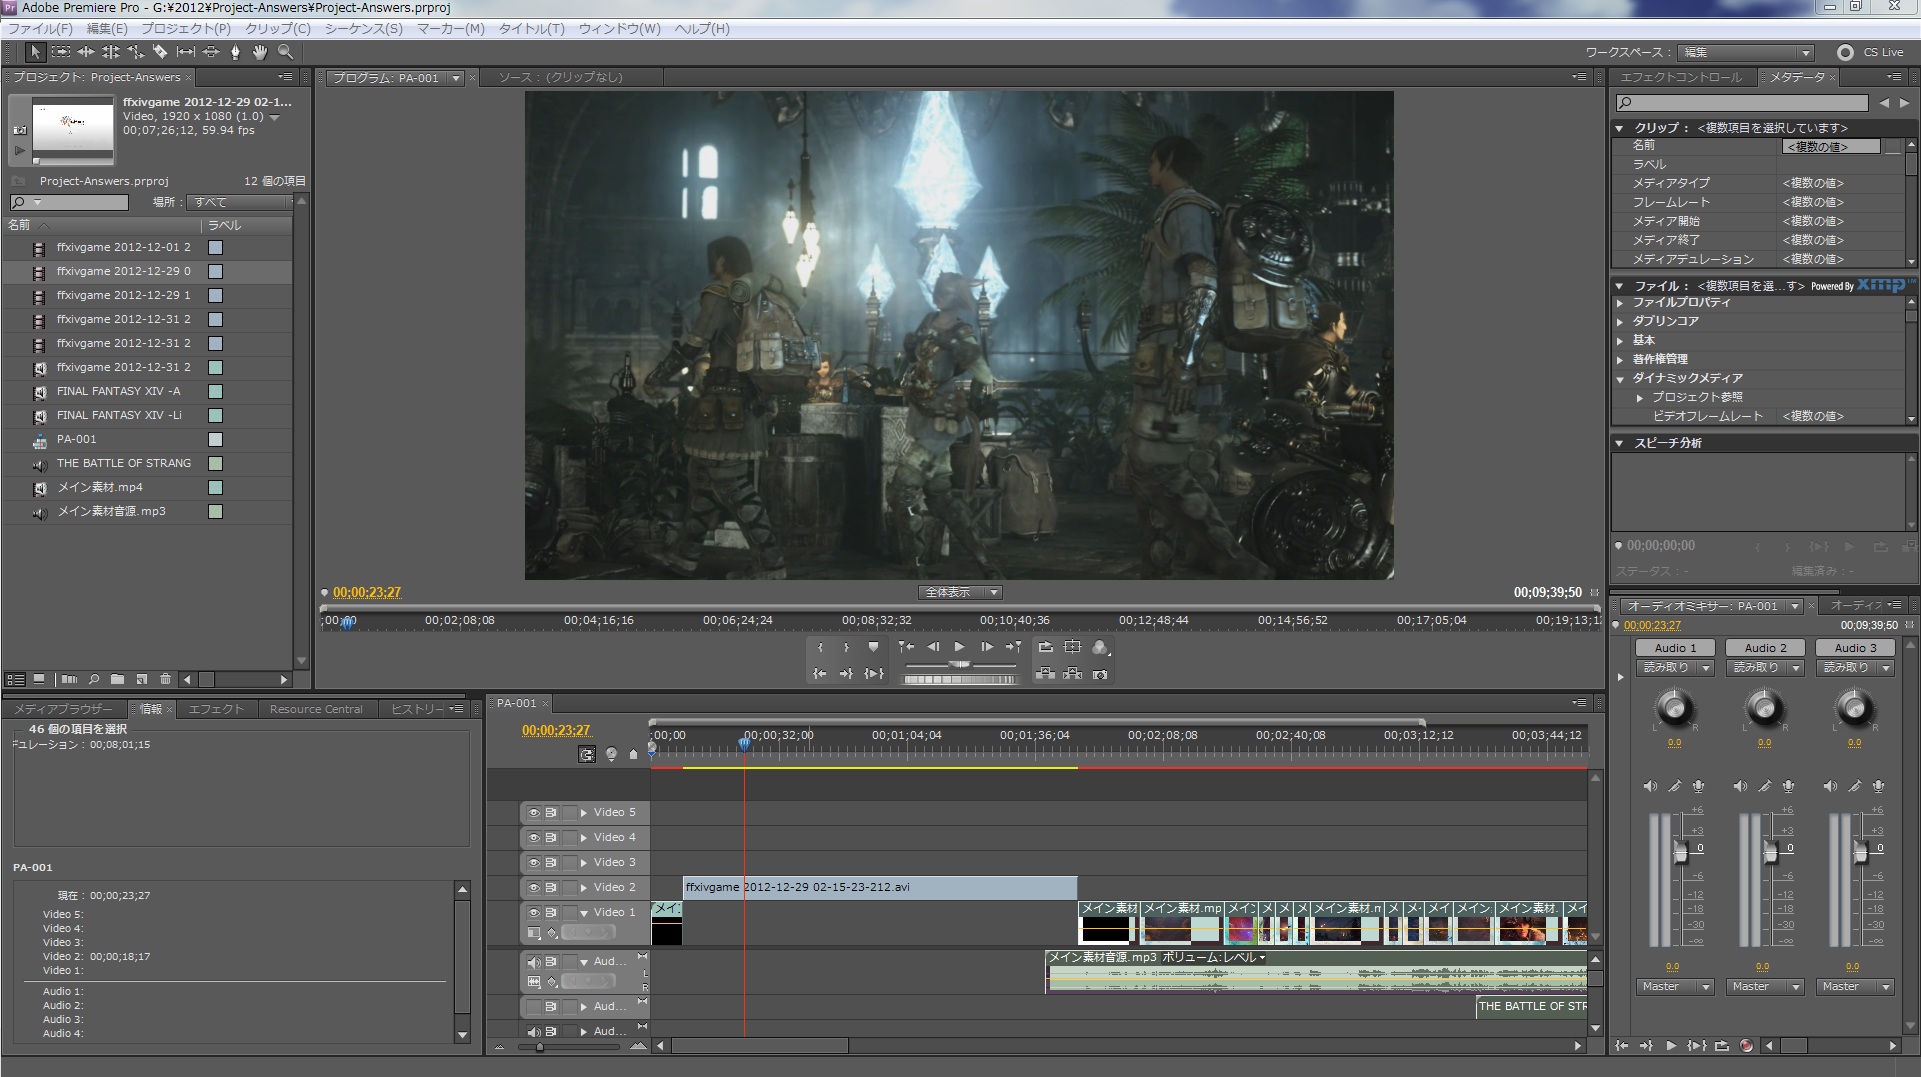Open the 全体表示 zoom level dropdown

959,593
